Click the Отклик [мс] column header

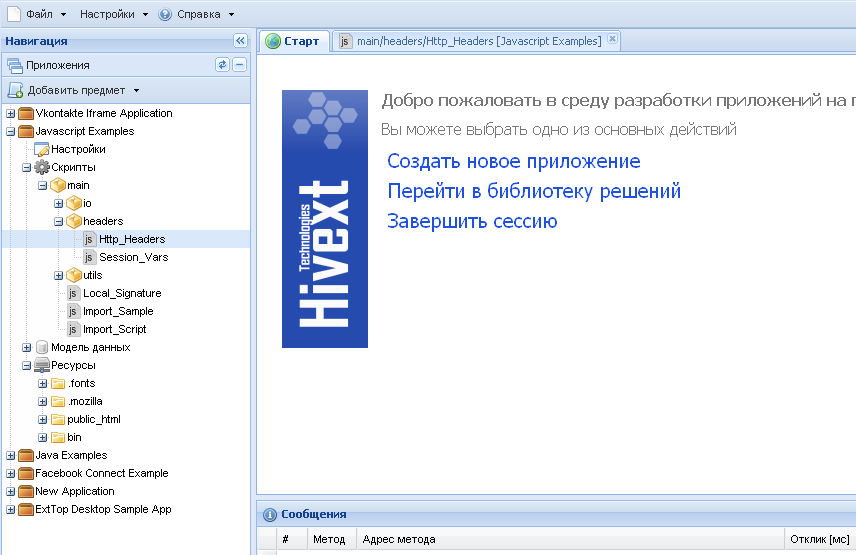click(819, 539)
